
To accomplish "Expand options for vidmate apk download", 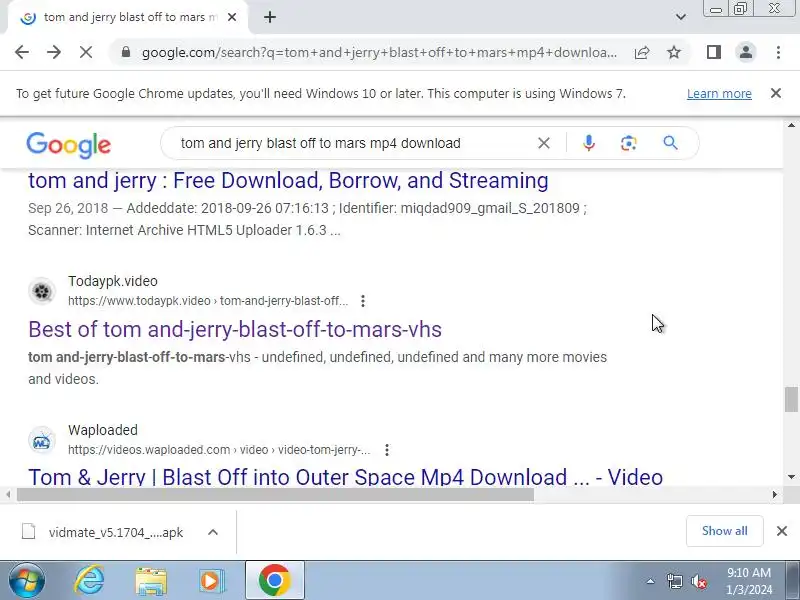I will click(213, 532).
